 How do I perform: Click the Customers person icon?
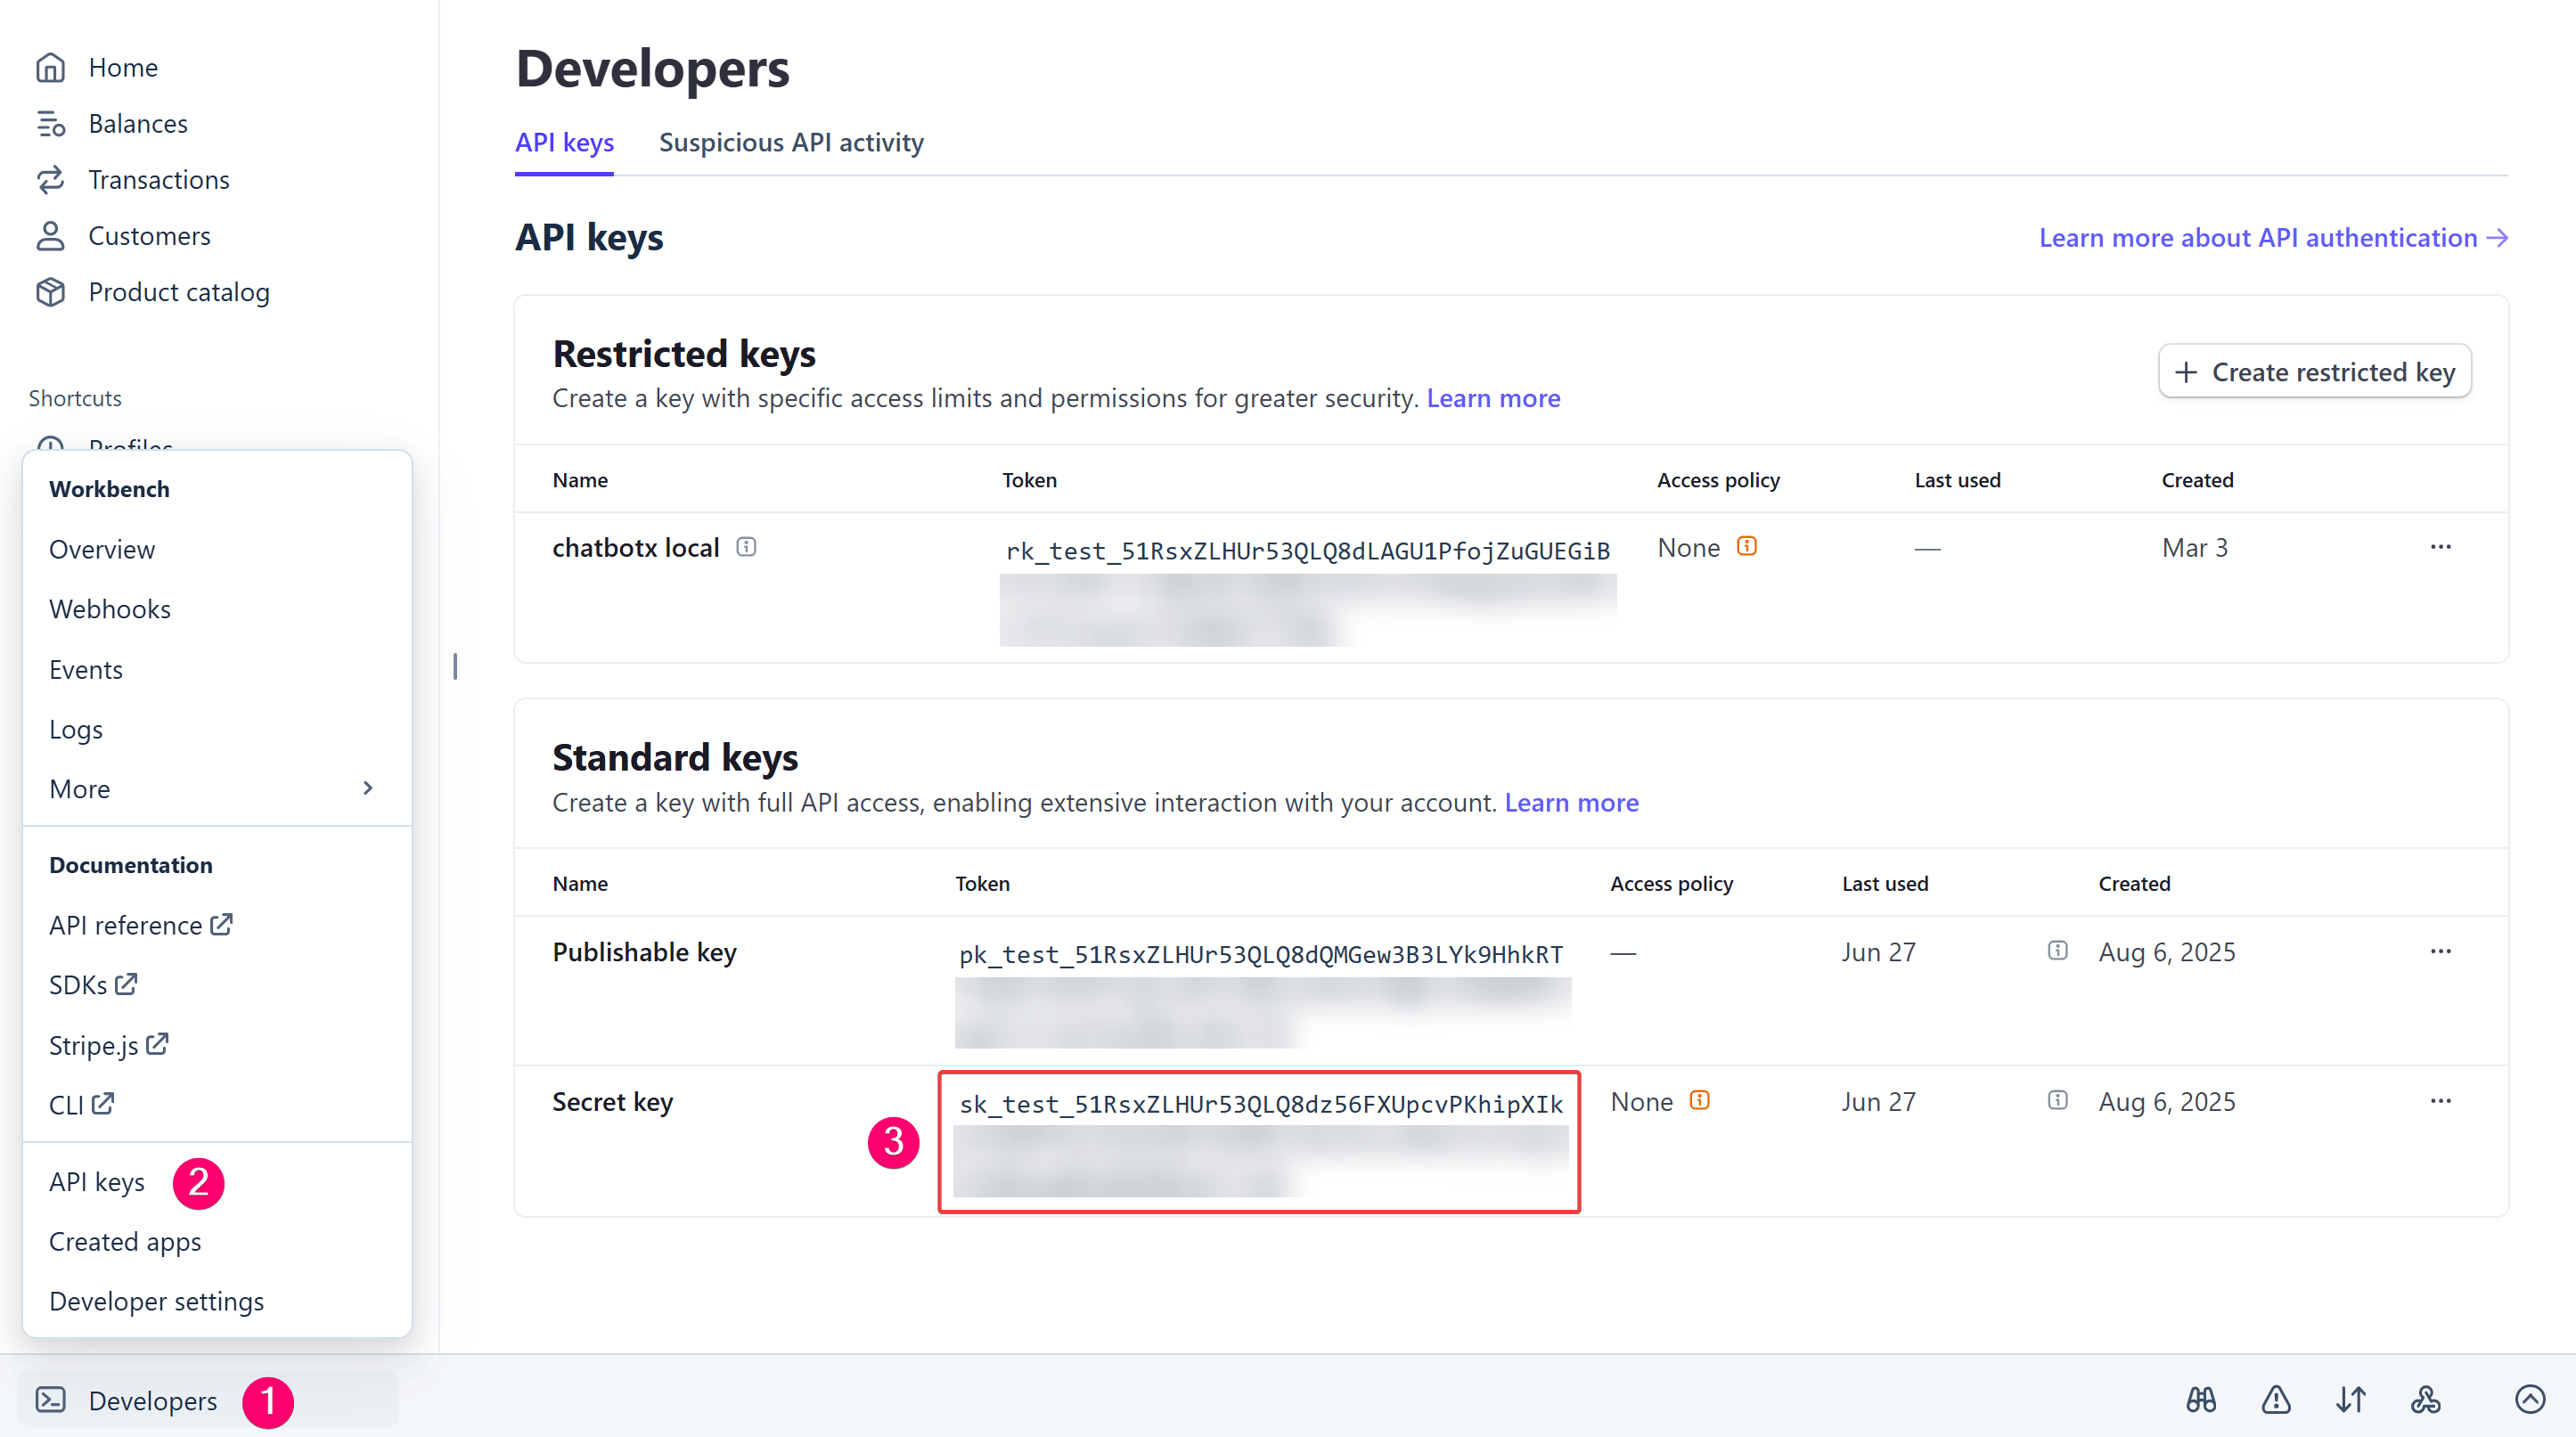coord(50,235)
